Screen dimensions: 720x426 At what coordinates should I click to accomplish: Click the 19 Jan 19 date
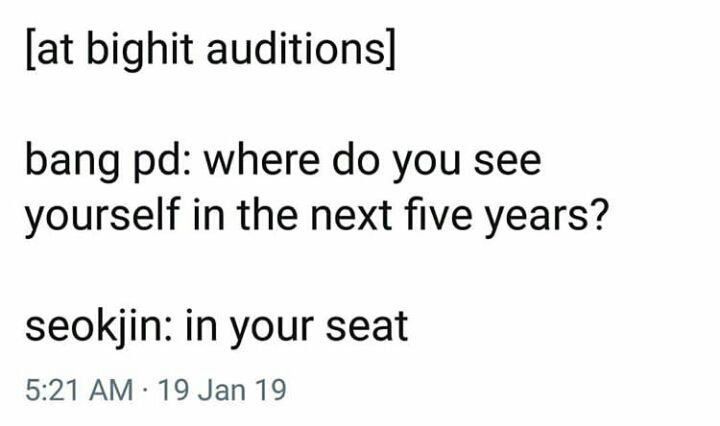[222, 390]
